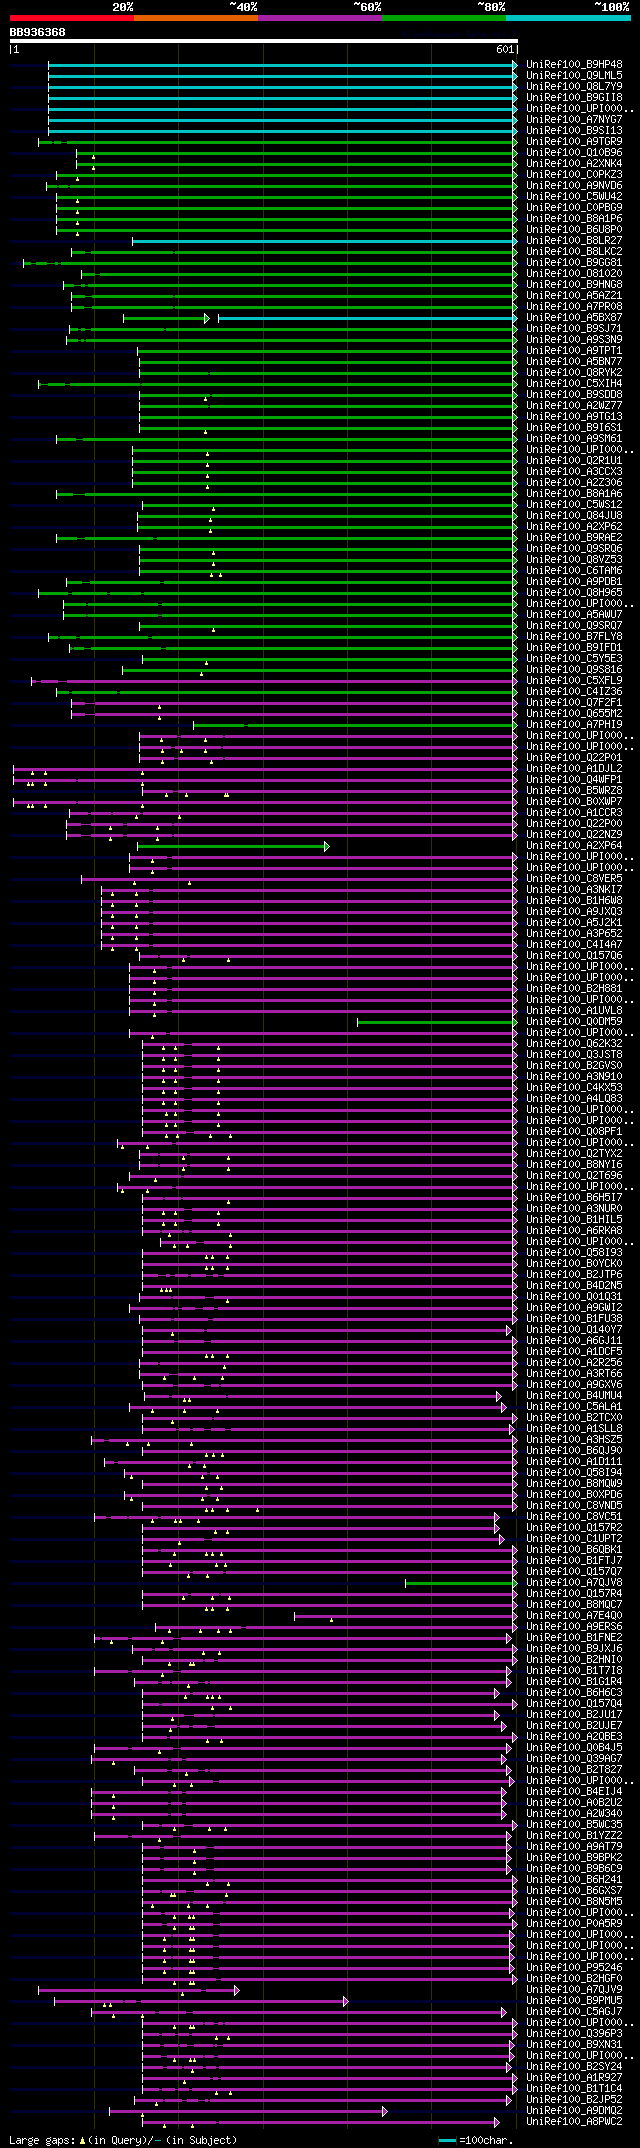Select label UniRef100_Q4WFP1
Image resolution: width=640 pixels, height=2148 pixels.
(574, 780)
